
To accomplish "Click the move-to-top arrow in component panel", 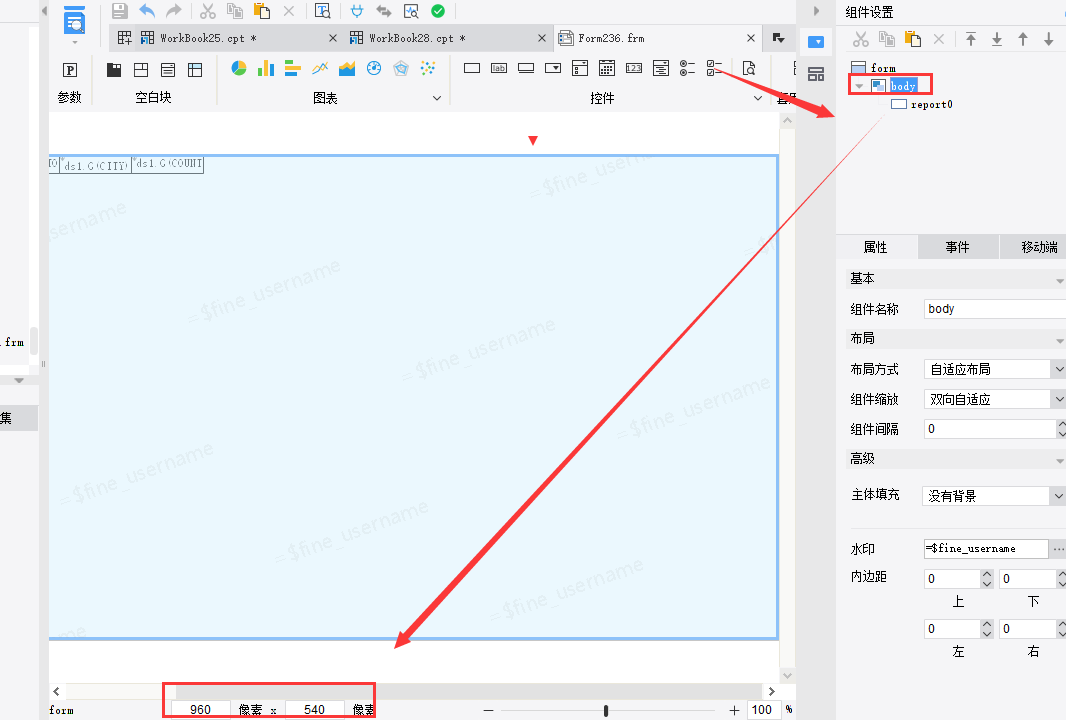I will click(971, 39).
